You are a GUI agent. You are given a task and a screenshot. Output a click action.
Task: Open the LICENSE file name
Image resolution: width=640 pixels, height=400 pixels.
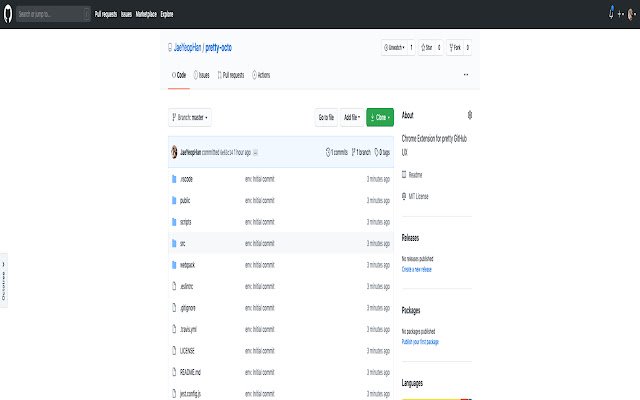click(x=187, y=351)
